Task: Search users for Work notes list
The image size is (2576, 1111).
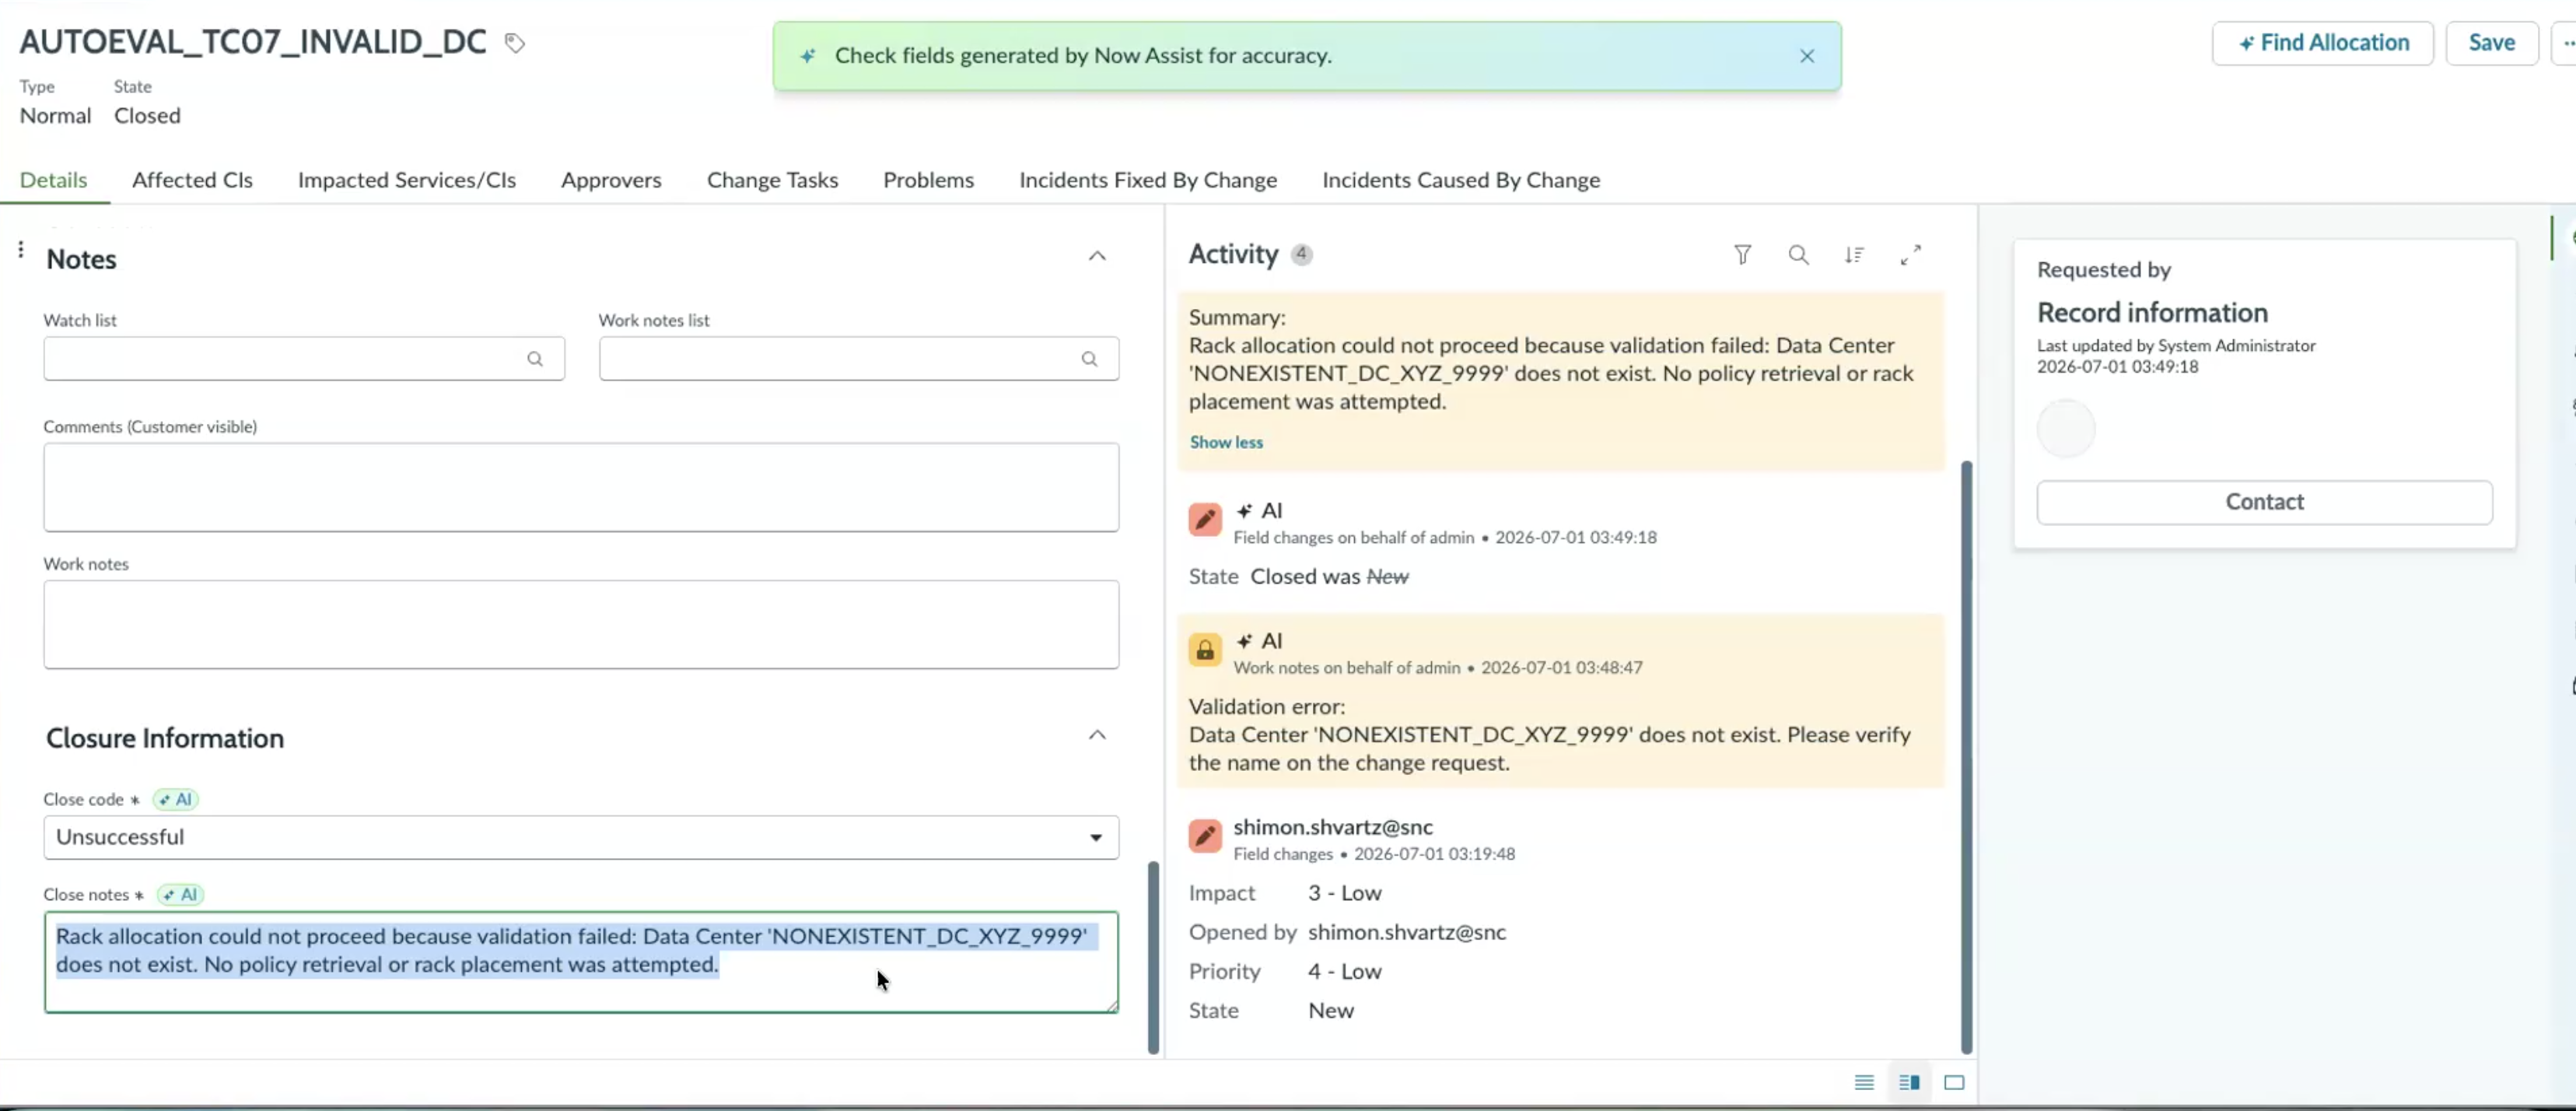Action: pyautogui.click(x=1089, y=359)
